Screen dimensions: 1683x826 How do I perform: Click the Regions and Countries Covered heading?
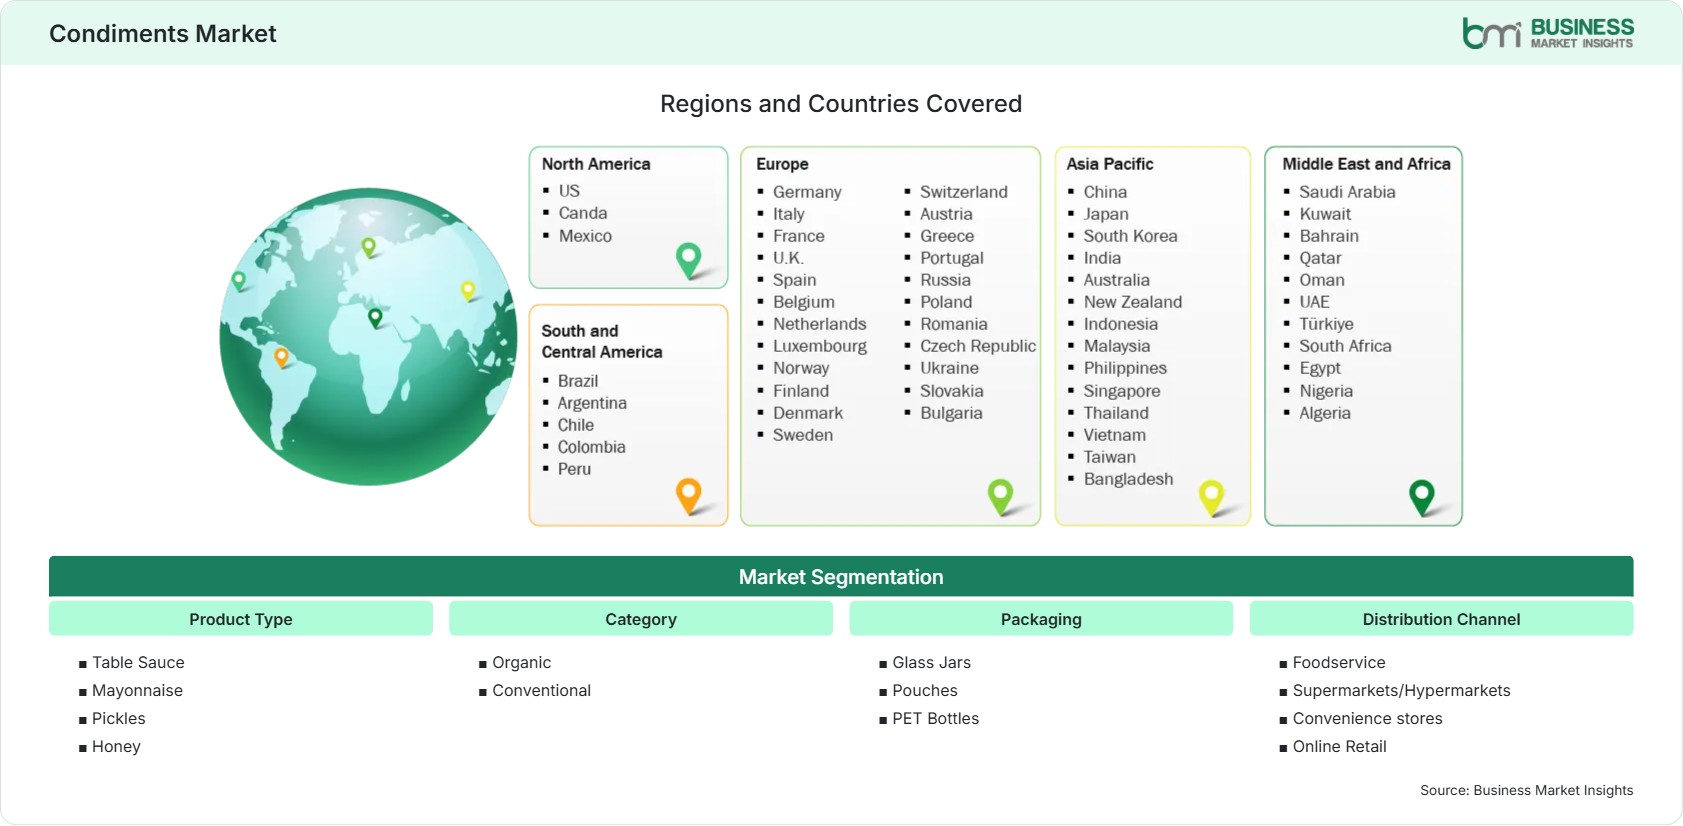click(841, 104)
